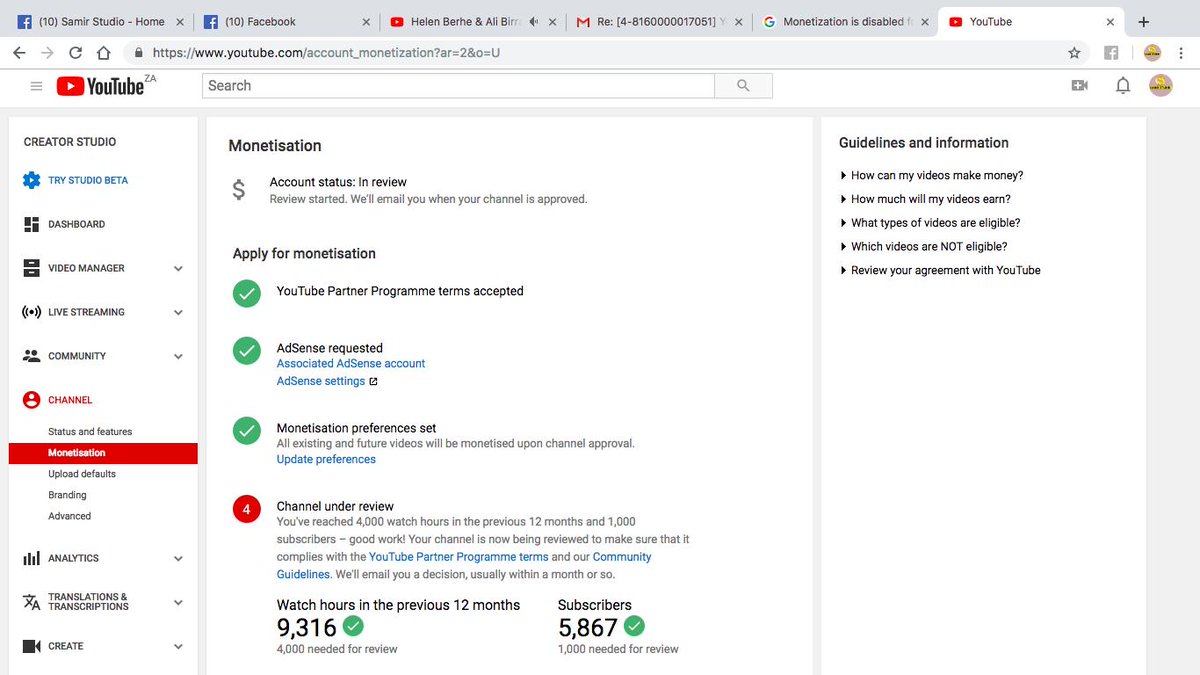Click the 5,867 subscribers value

coord(588,627)
